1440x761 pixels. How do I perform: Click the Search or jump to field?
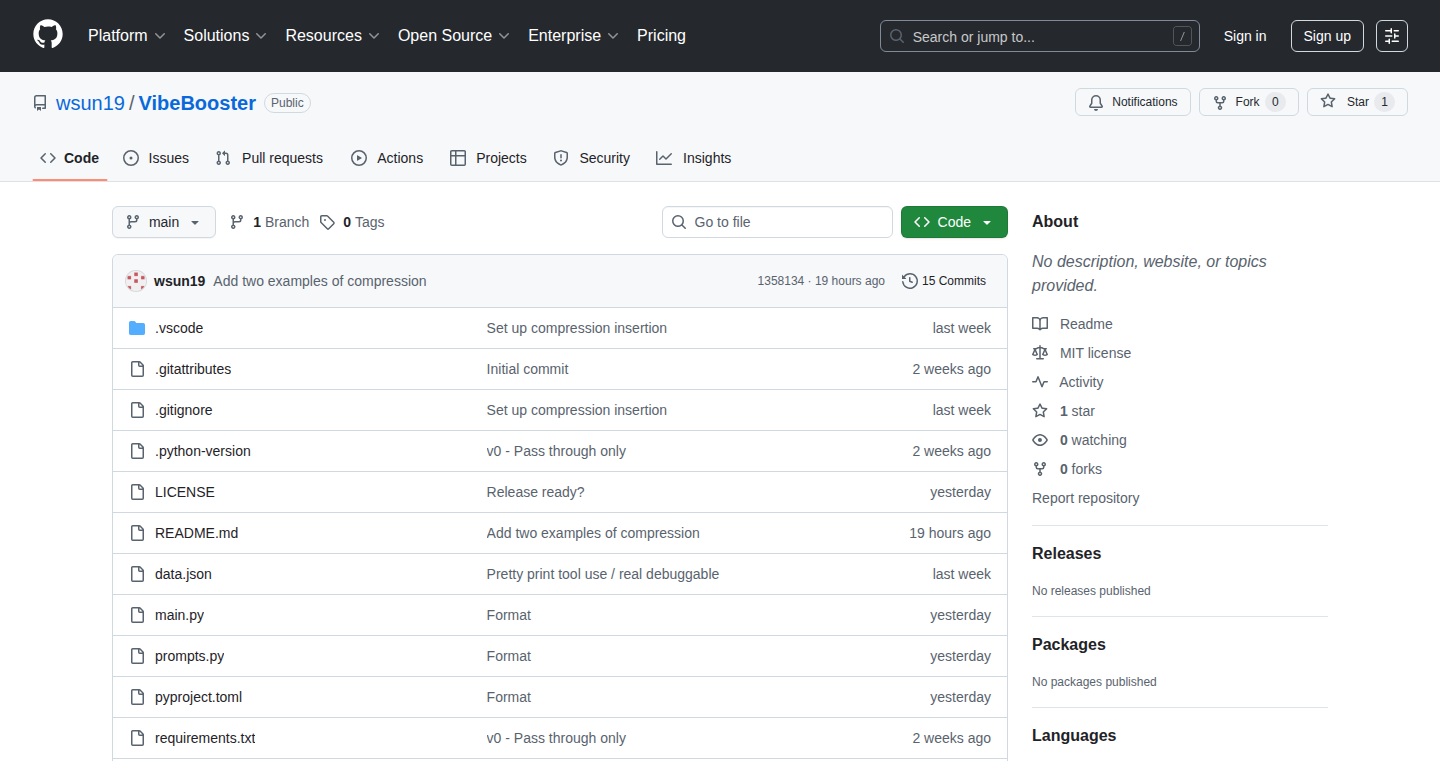(1040, 36)
